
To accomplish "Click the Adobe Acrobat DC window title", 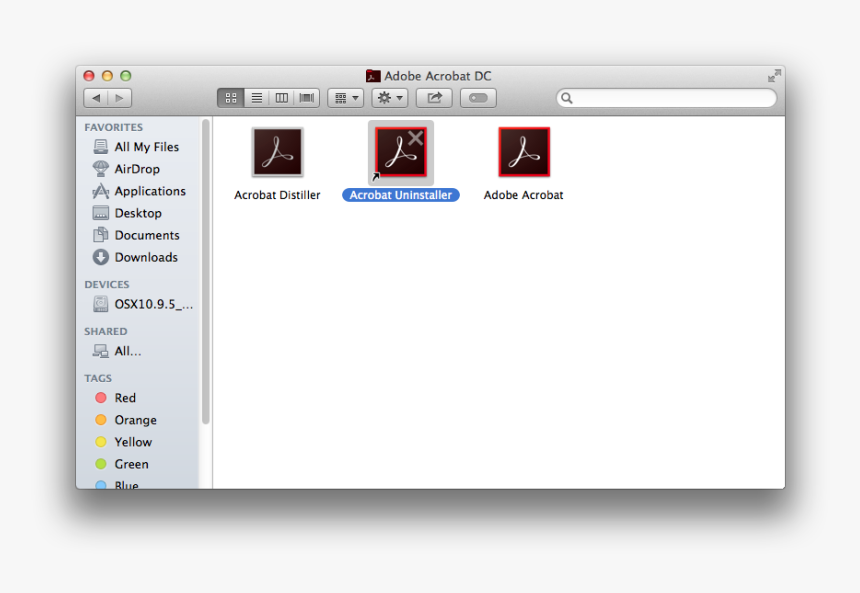I will click(x=438, y=76).
